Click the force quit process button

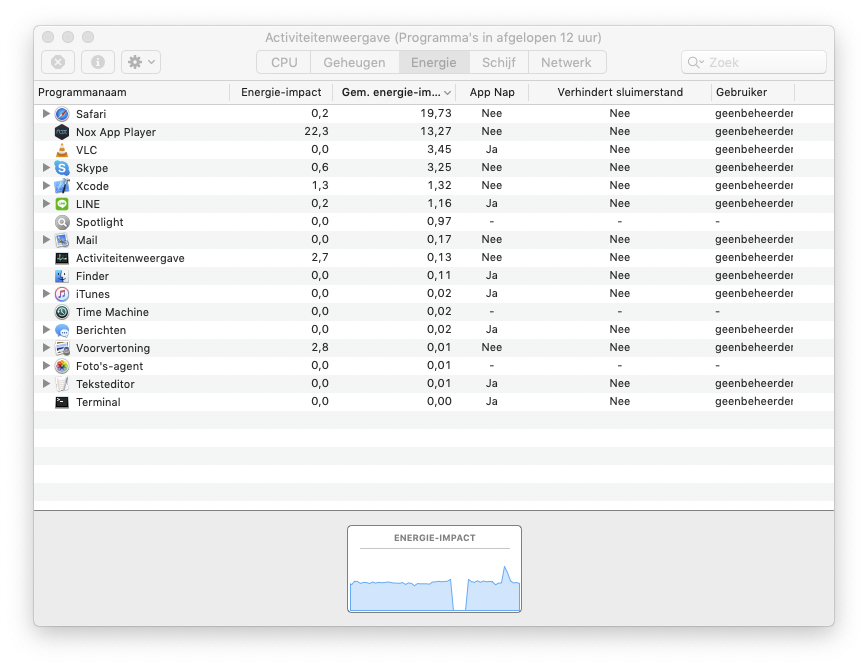pyautogui.click(x=58, y=62)
